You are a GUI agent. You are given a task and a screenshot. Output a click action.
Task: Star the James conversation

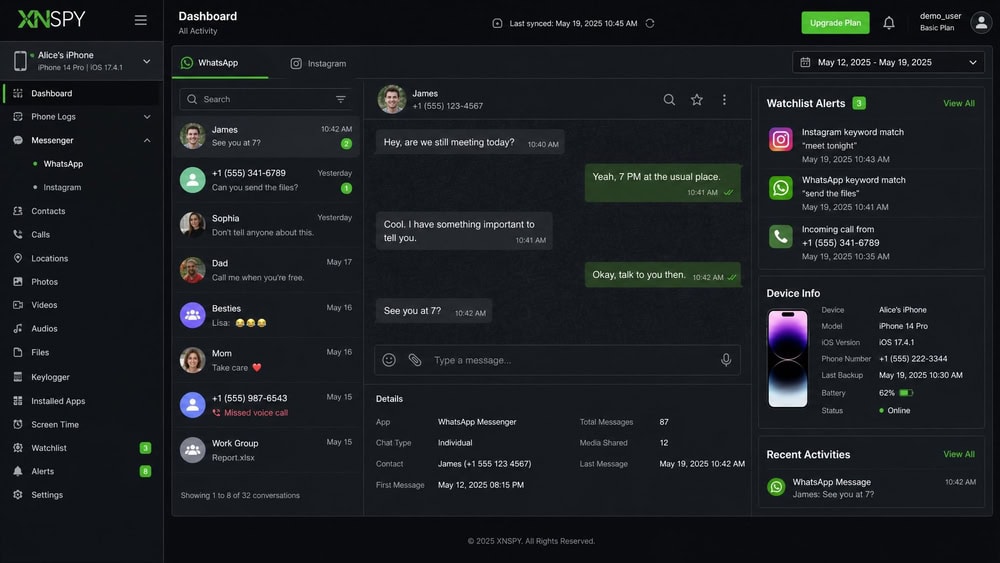click(696, 99)
